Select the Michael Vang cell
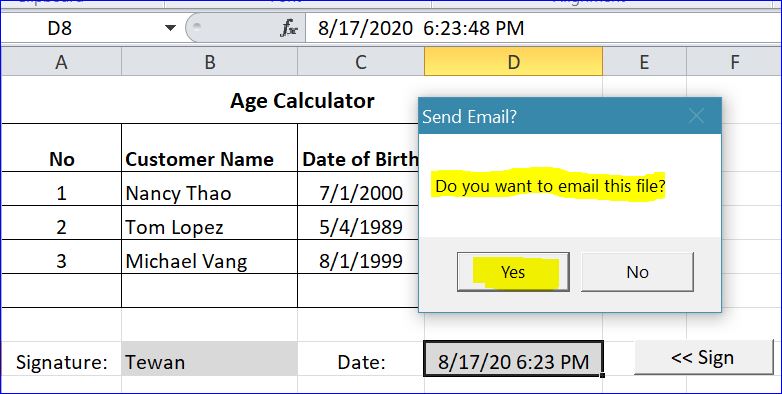The width and height of the screenshot is (782, 394). point(209,261)
